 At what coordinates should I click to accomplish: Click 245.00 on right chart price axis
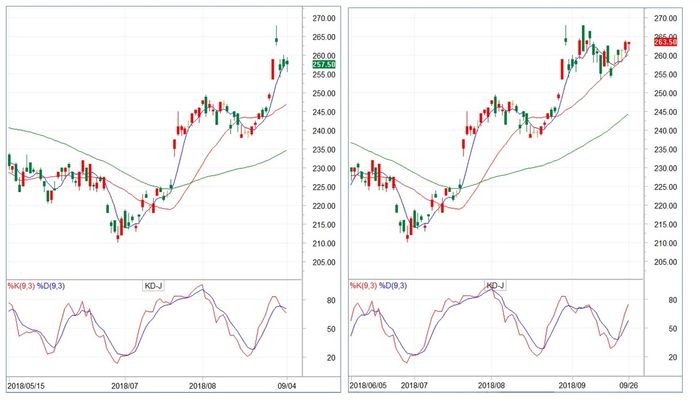point(666,112)
